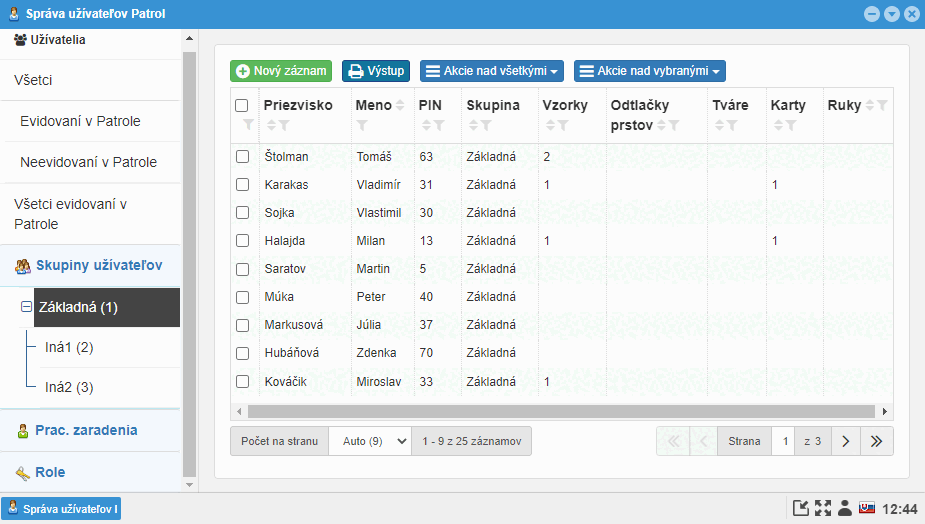Click the Slovak flag language icon
The height and width of the screenshot is (524, 925).
coord(867,507)
